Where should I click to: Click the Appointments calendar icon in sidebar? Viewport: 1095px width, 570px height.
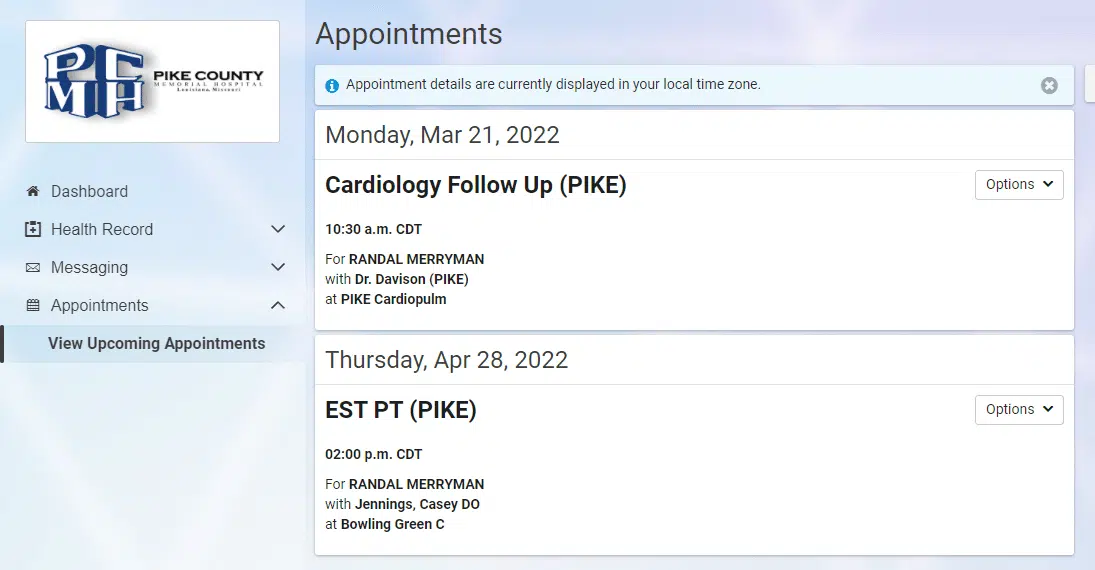(x=33, y=306)
